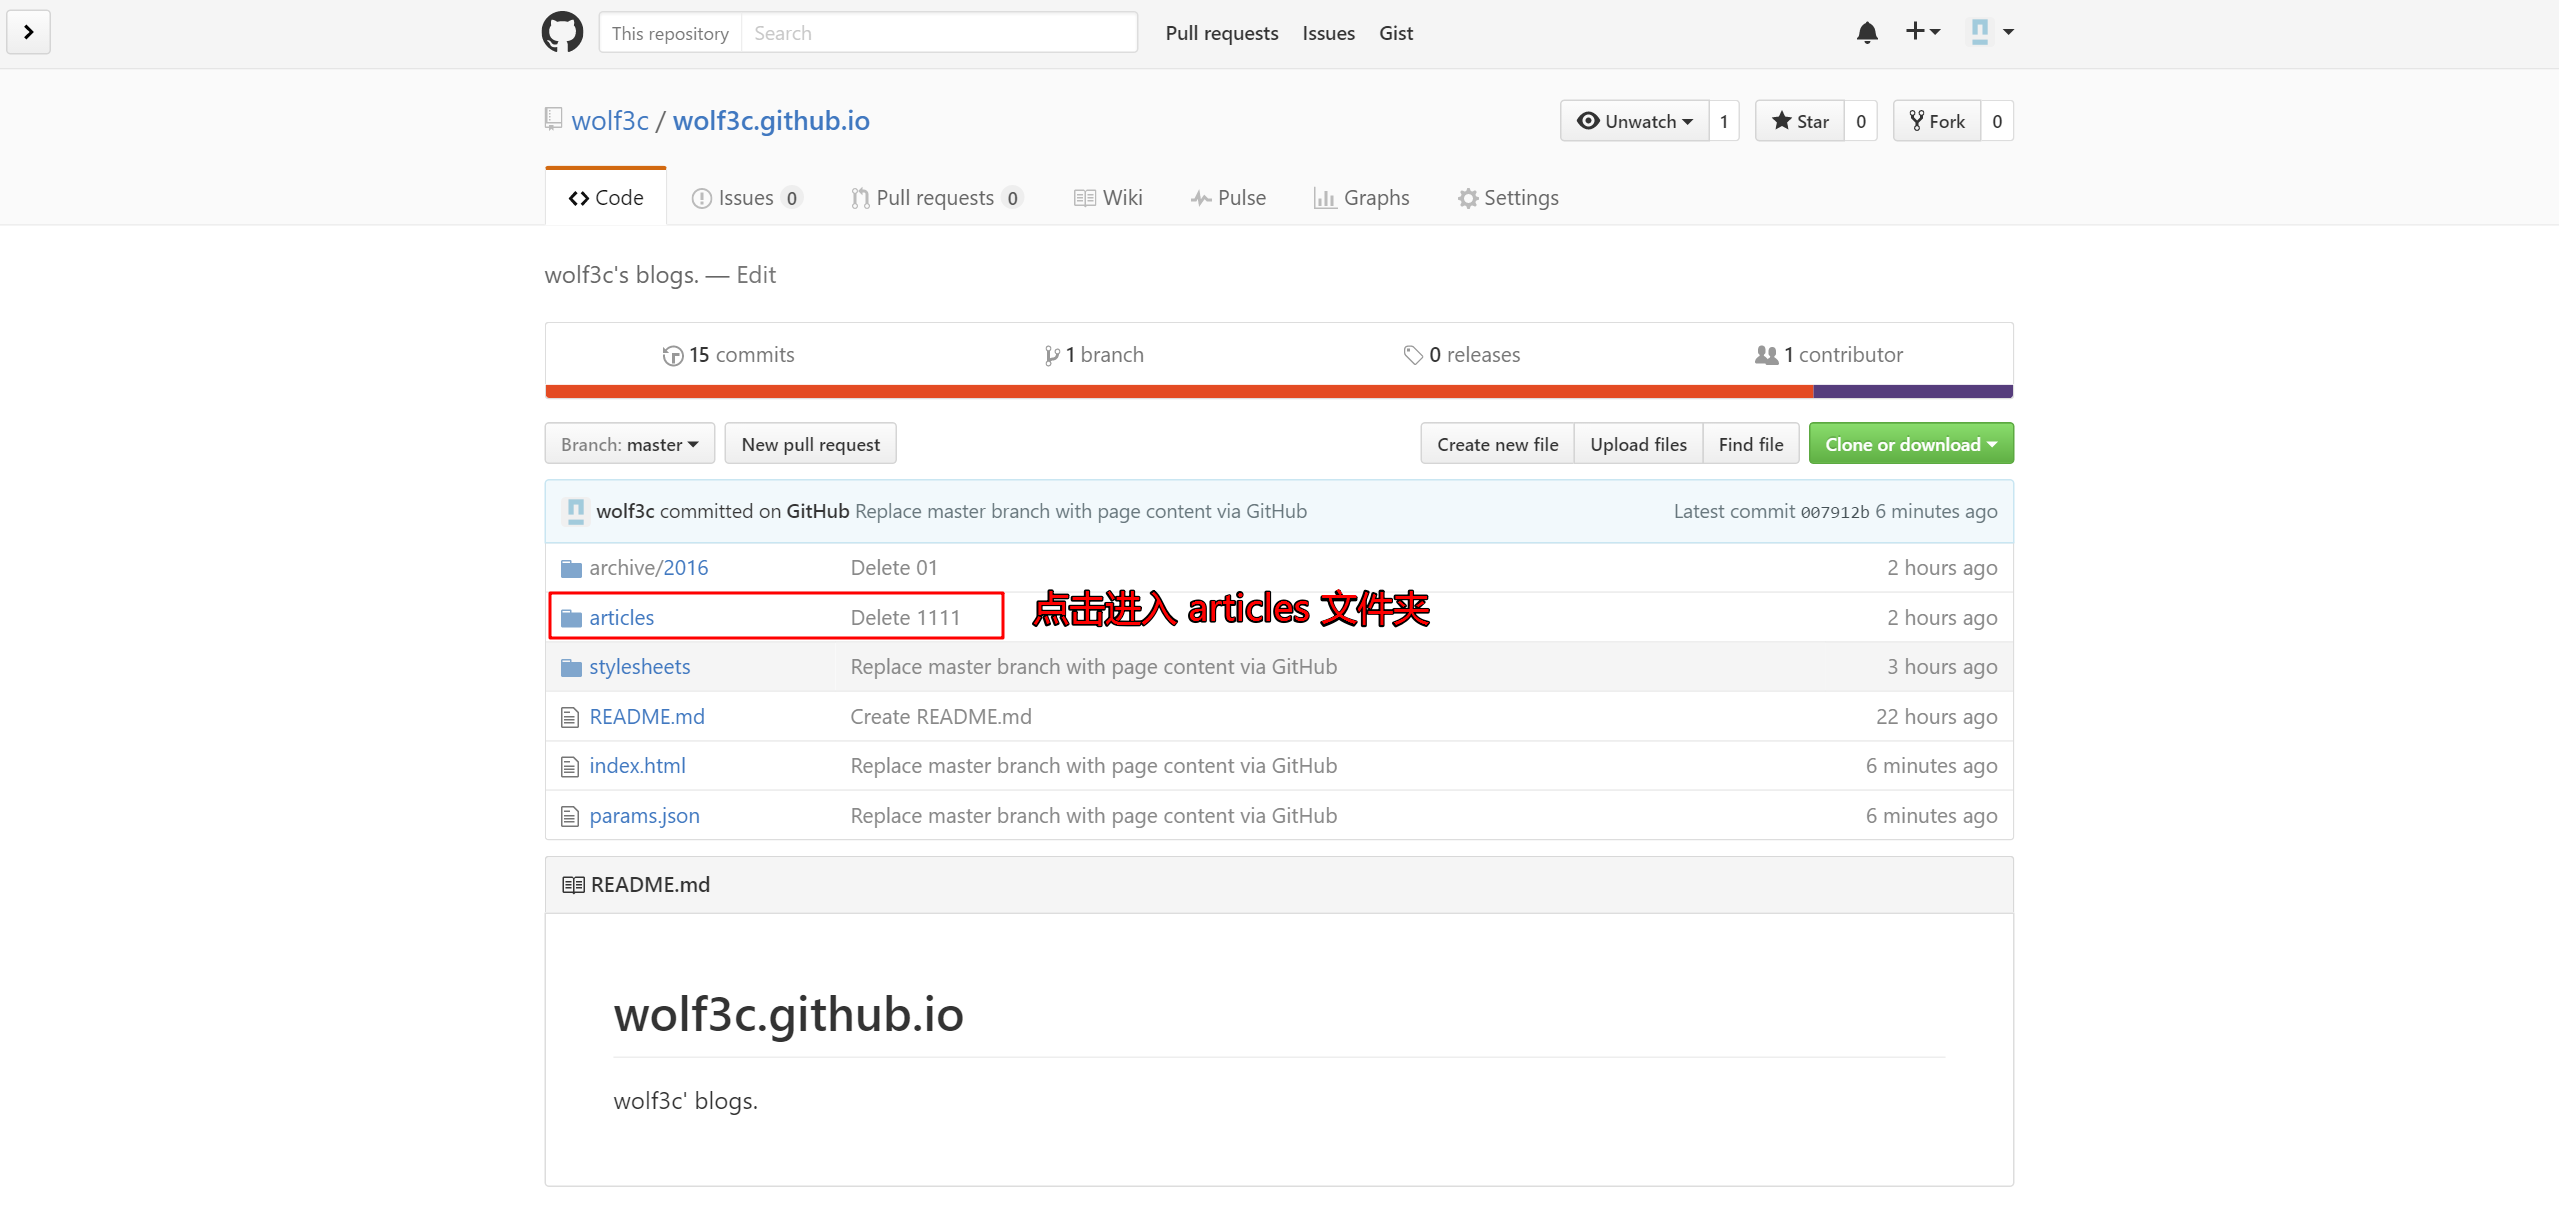Screen dimensions: 2559x1229
Task: Open the params.json file
Action: pos(644,816)
